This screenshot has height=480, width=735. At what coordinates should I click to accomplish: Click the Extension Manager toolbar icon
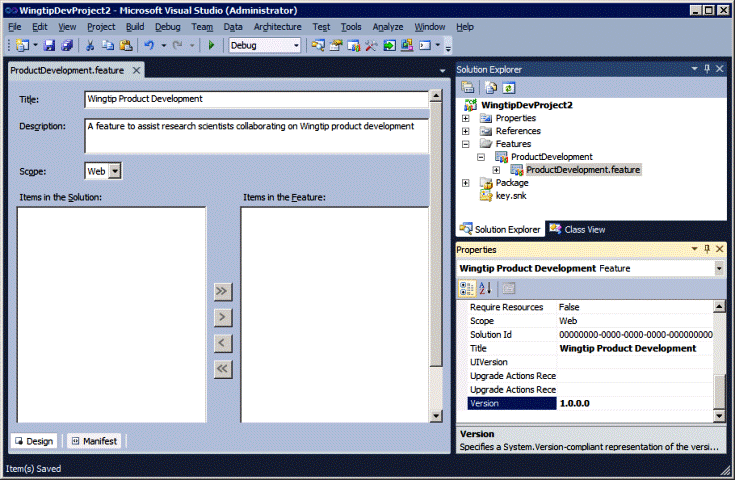(407, 45)
